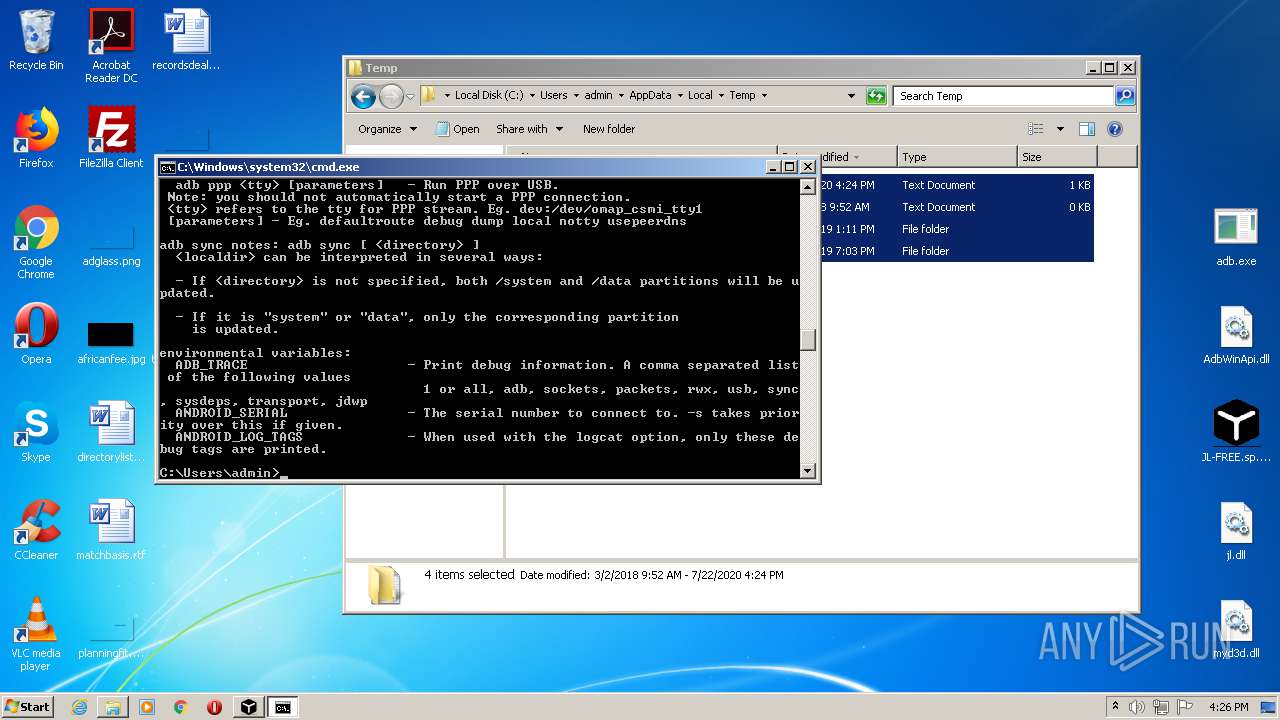
Task: Expand the view options dropdown arrow
Action: (1059, 129)
